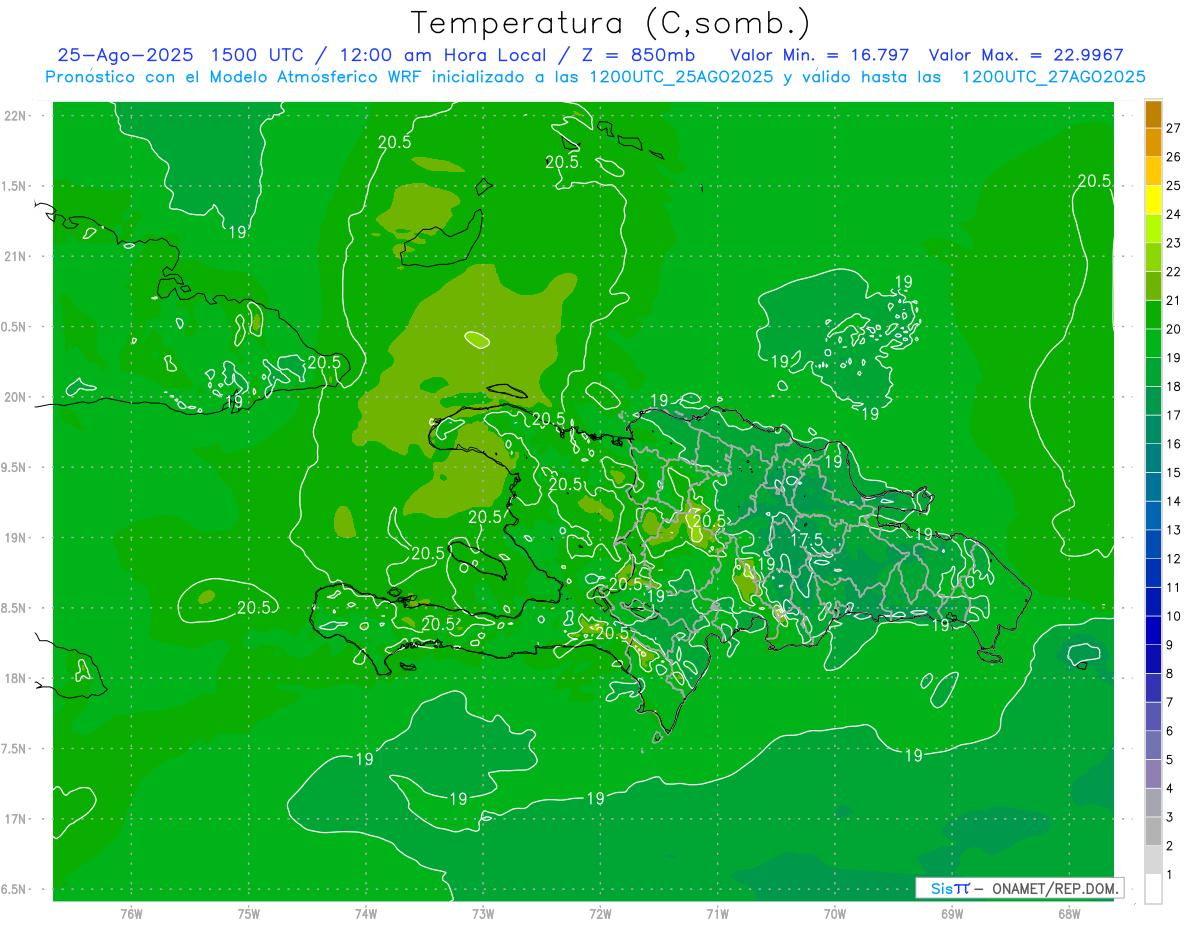The width and height of the screenshot is (1200, 927).
Task: Click the dark orange top swatch of the color scale
Action: tap(1153, 115)
